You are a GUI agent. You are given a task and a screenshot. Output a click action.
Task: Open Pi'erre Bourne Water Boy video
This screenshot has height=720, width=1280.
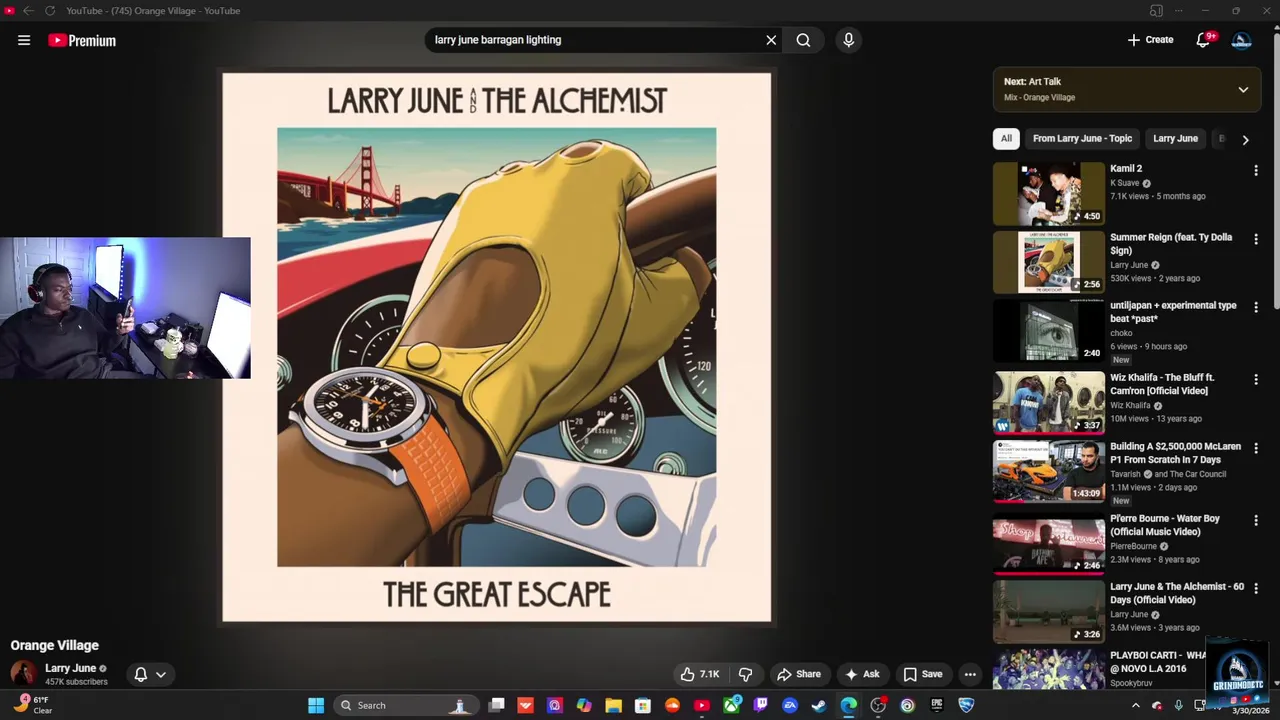pyautogui.click(x=1165, y=525)
